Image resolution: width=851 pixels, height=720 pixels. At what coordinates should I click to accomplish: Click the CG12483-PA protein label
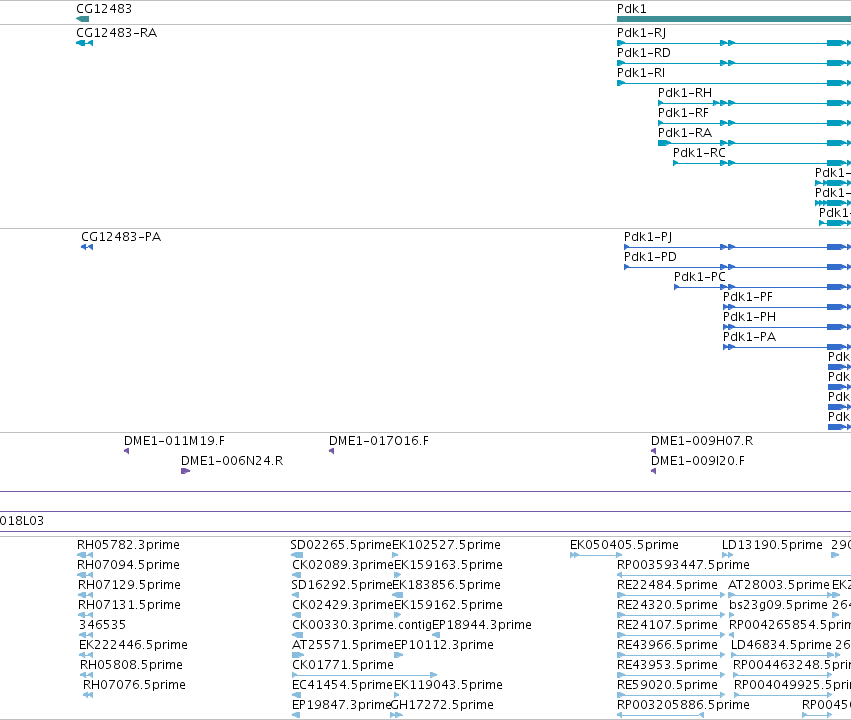pyautogui.click(x=121, y=237)
